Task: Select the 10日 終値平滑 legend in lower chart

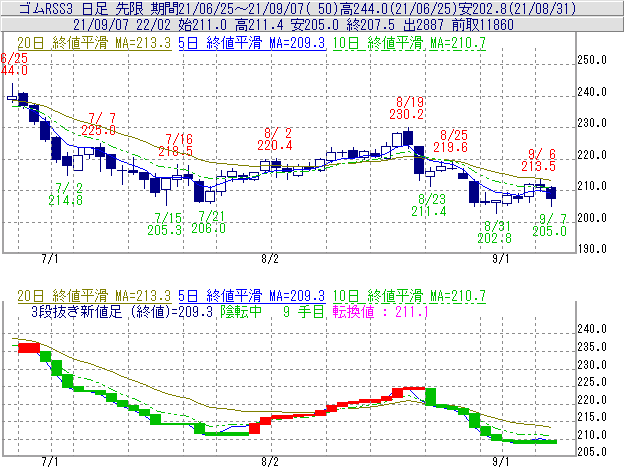Action: point(409,296)
